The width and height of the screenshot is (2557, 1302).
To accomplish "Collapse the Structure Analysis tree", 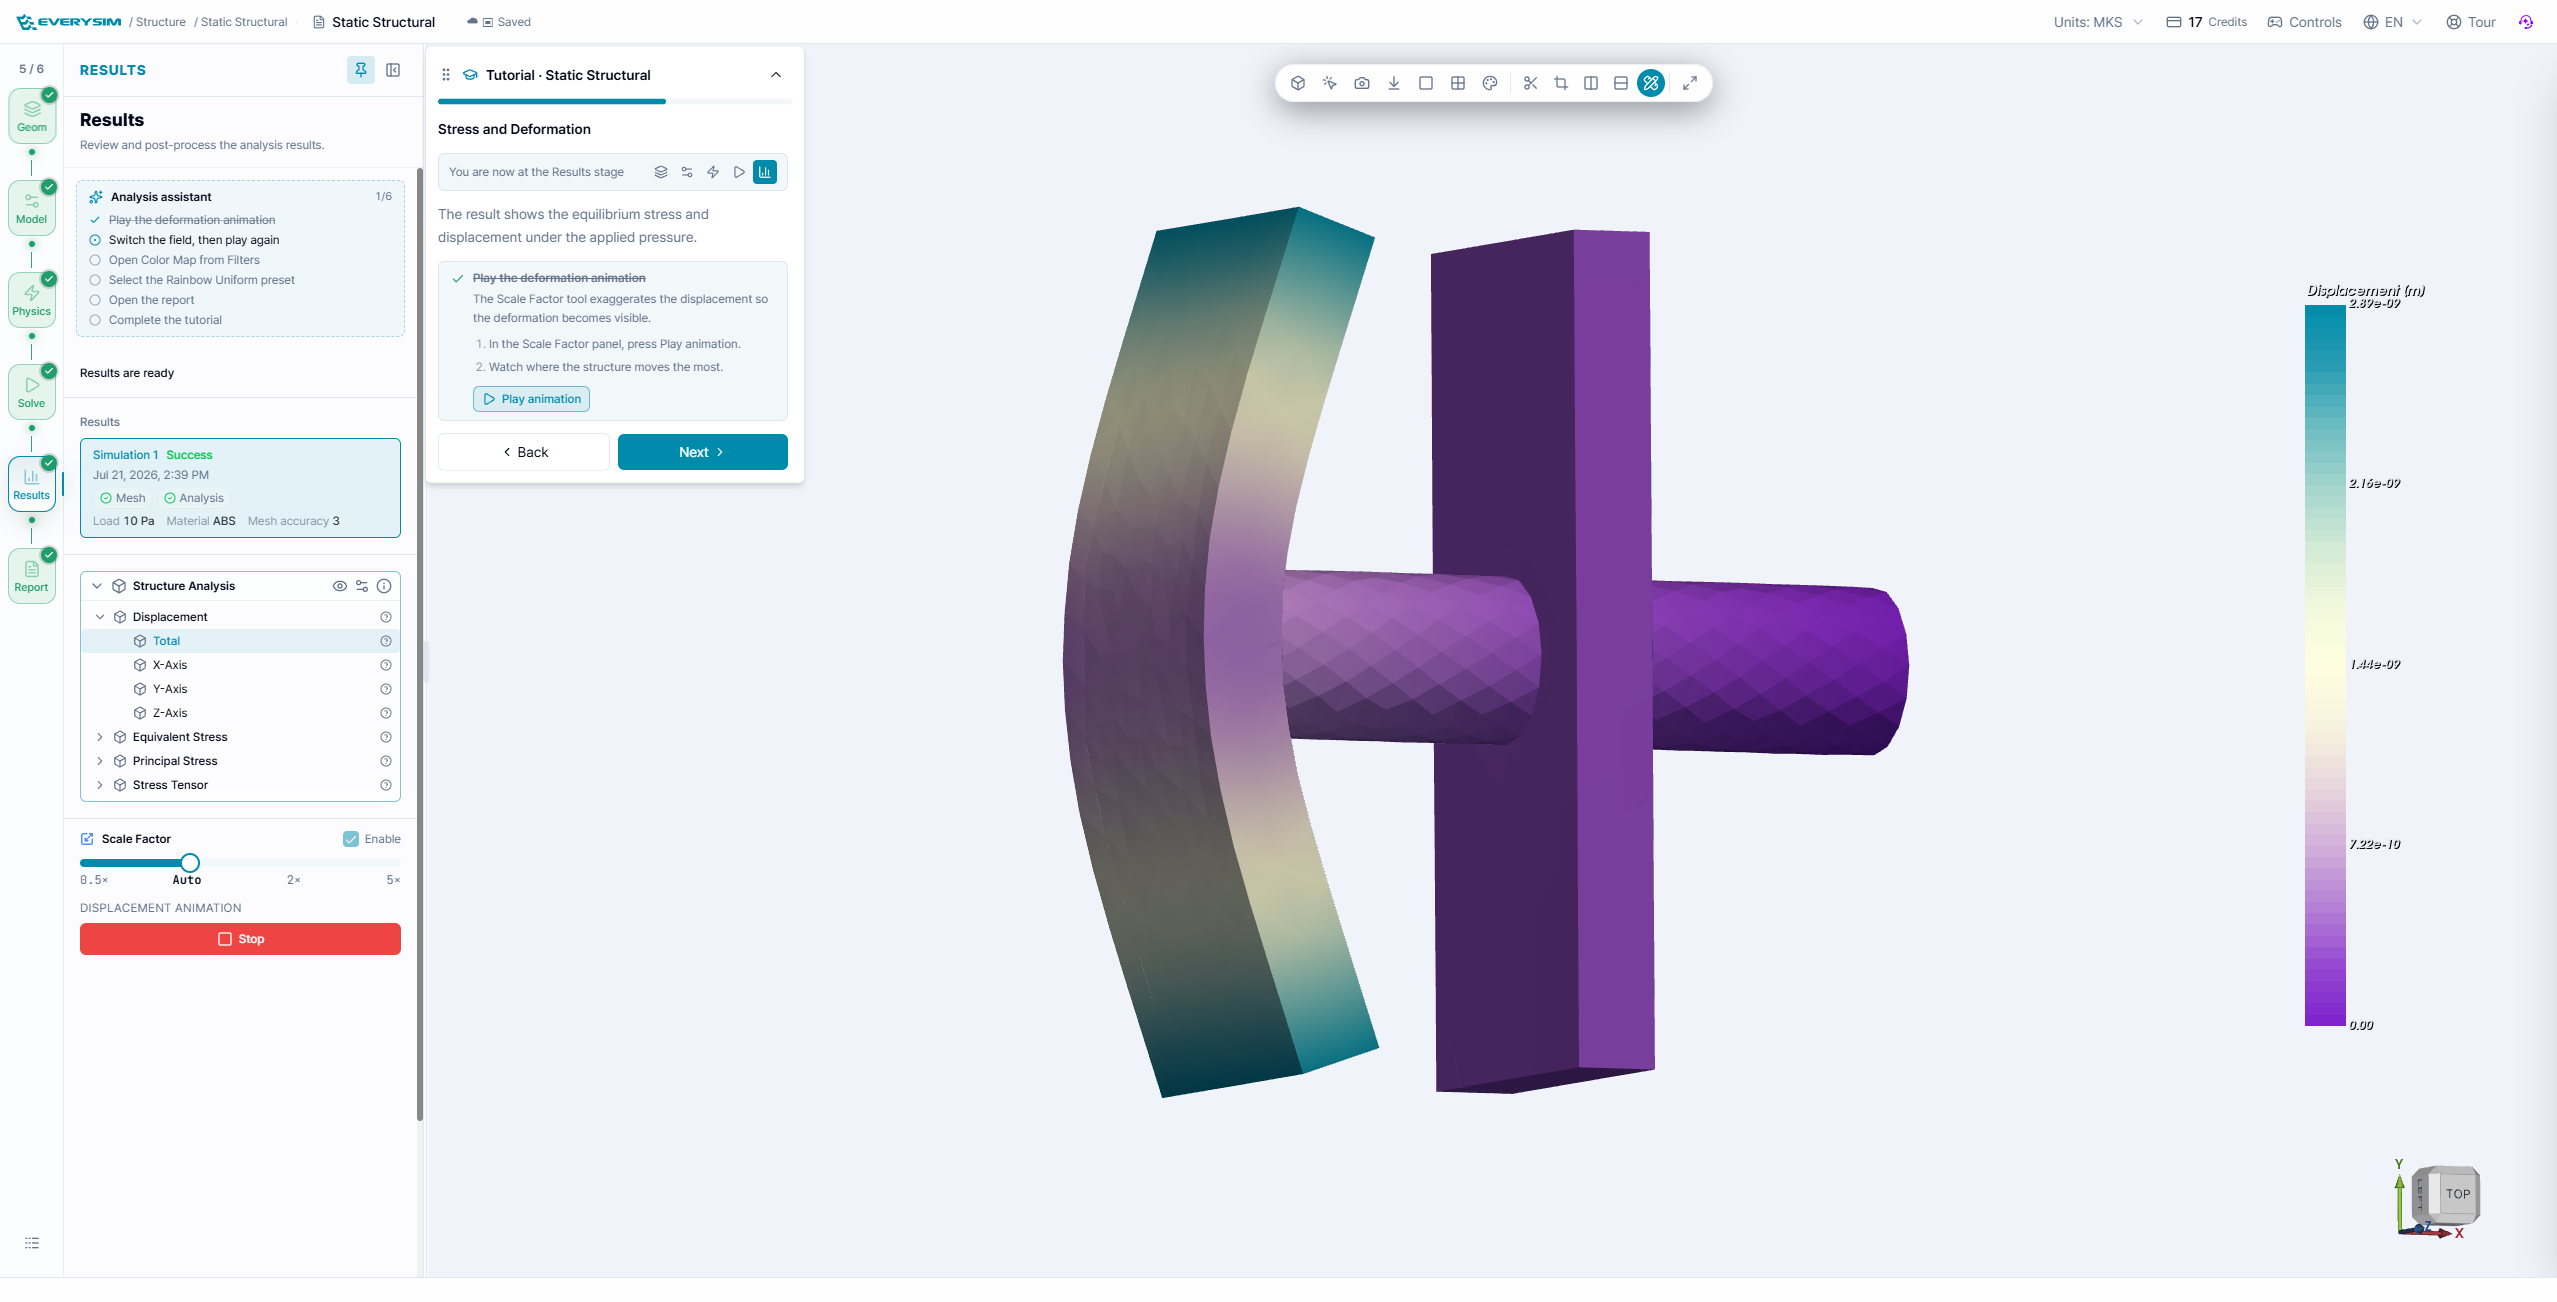I will click(97, 586).
